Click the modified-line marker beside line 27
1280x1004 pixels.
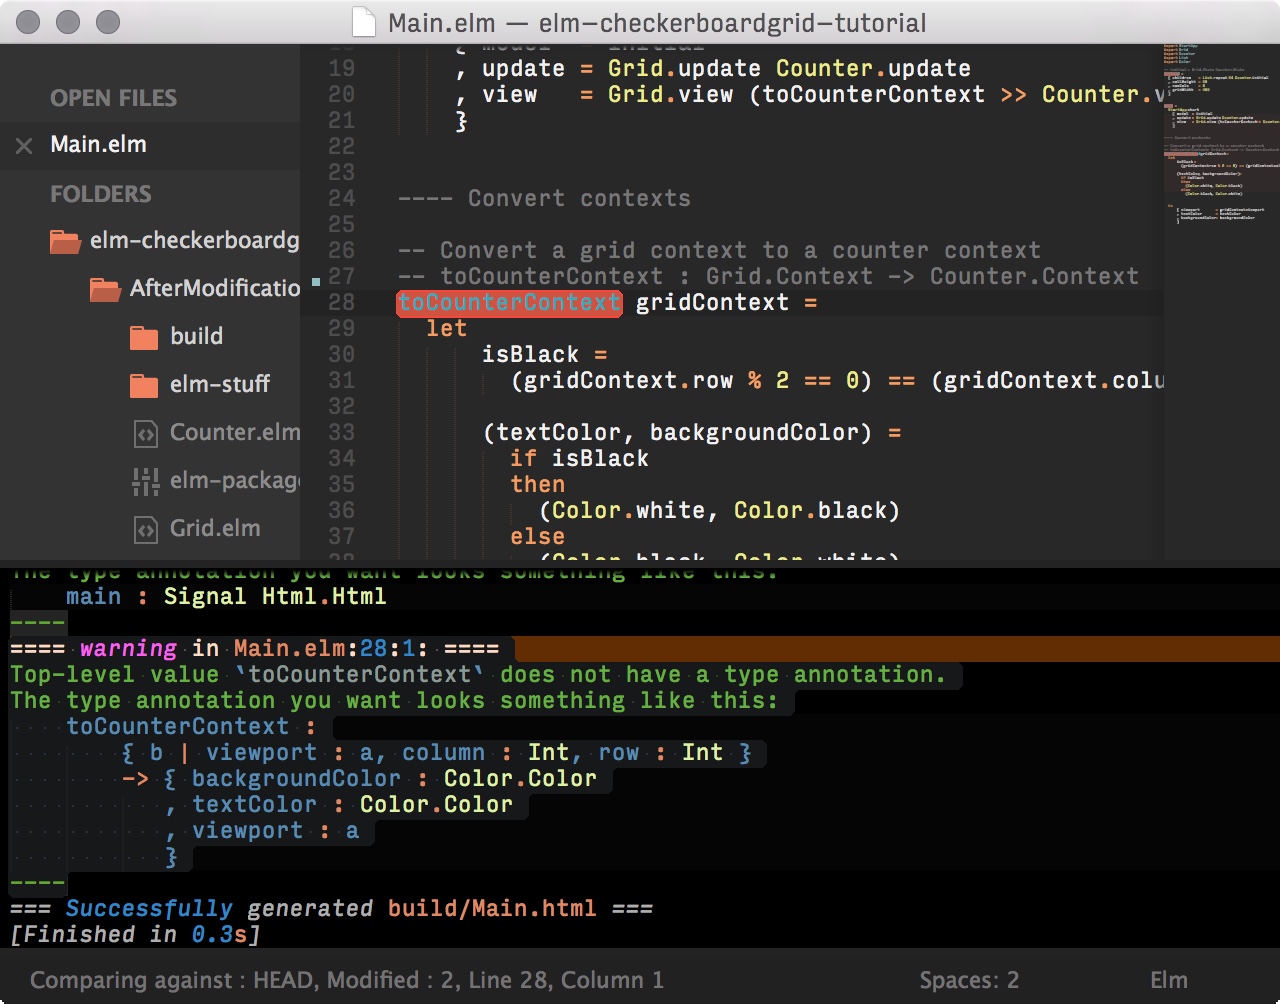[x=316, y=282]
